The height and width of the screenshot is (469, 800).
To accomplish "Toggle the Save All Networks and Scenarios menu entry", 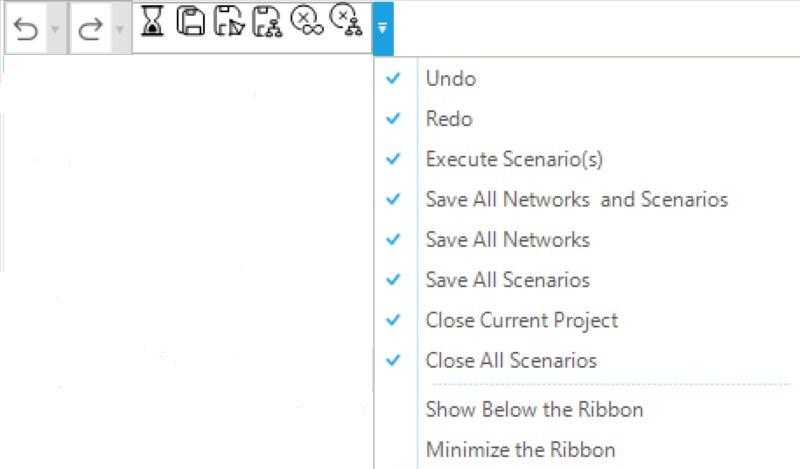I will click(576, 199).
